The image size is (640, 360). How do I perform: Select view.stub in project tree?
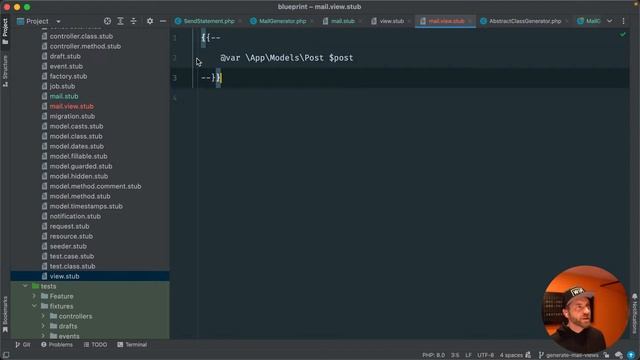click(64, 276)
